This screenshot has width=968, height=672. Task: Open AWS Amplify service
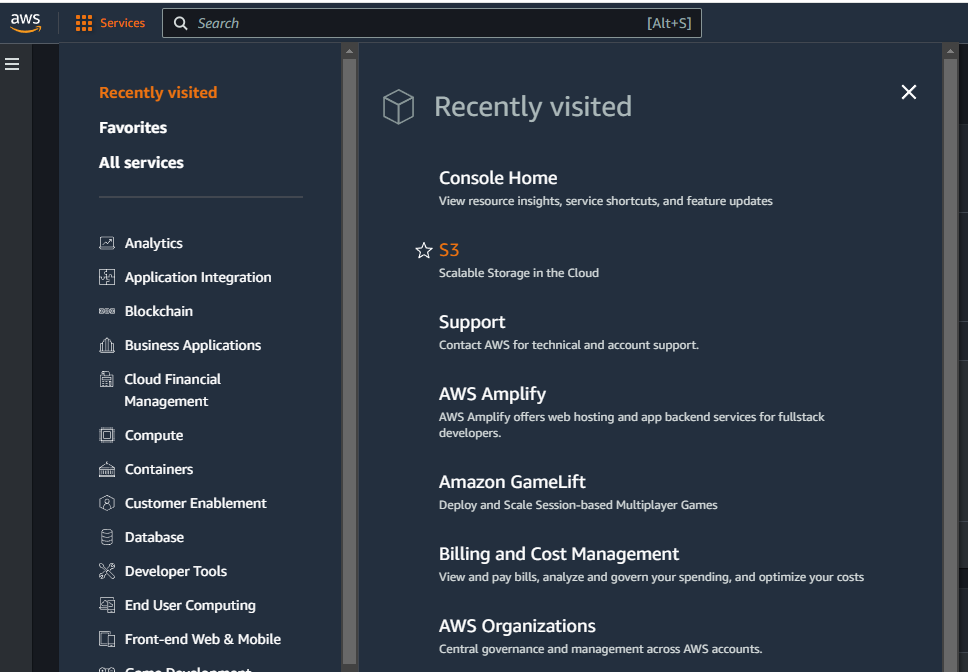point(492,394)
